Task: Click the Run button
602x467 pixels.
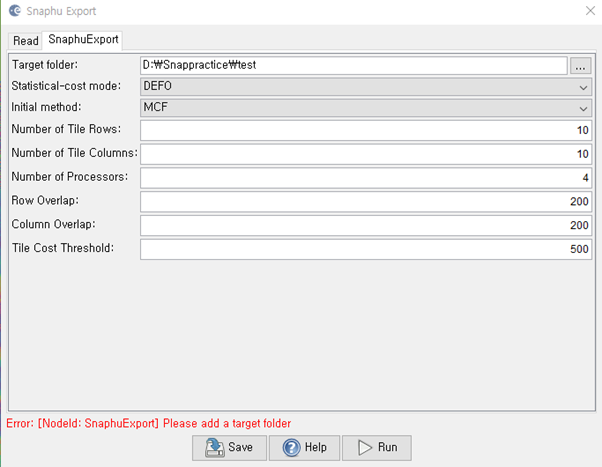Action: coord(377,448)
